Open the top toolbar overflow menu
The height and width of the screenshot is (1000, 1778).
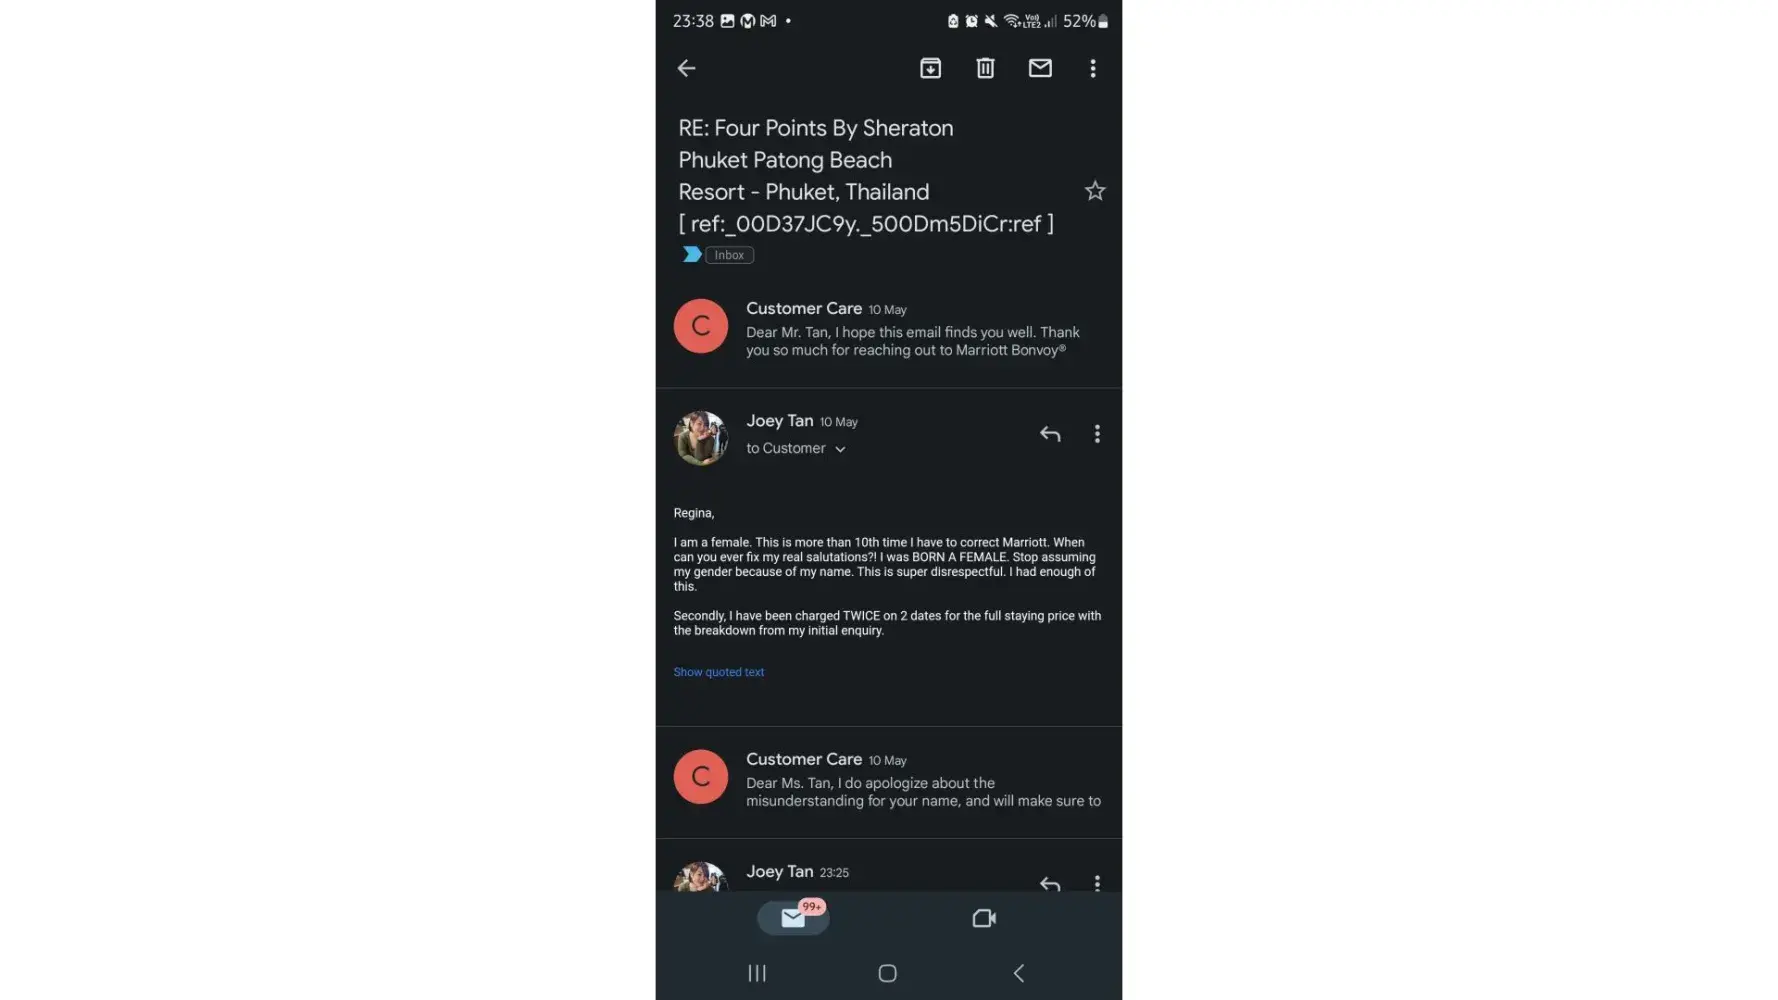1093,68
